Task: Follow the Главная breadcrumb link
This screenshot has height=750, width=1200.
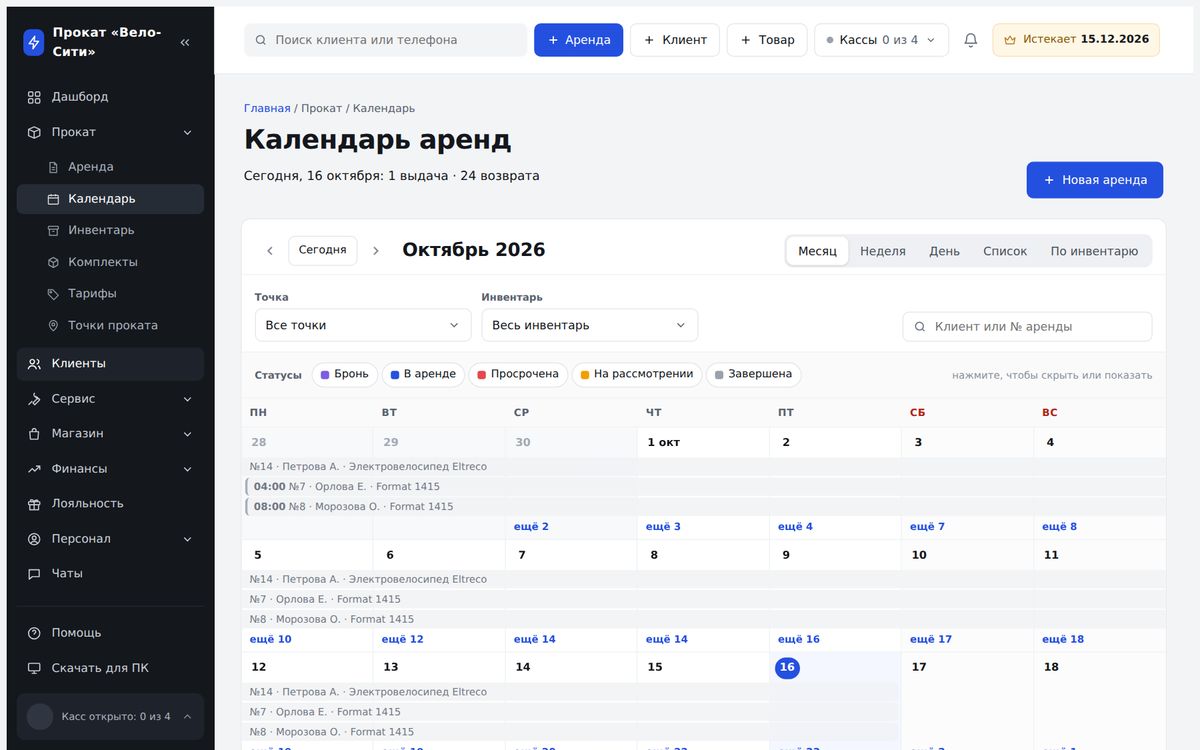Action: point(267,108)
